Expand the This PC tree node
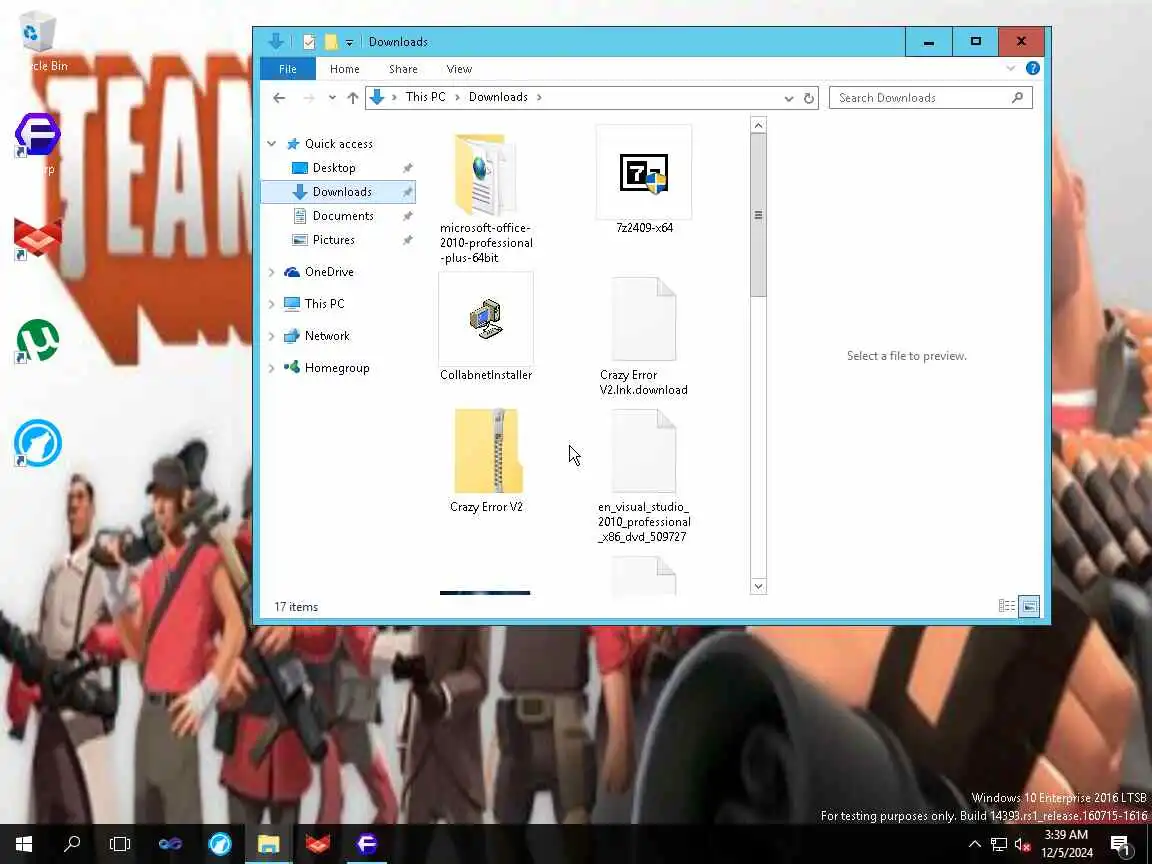Viewport: 1152px width, 864px height. click(272, 304)
